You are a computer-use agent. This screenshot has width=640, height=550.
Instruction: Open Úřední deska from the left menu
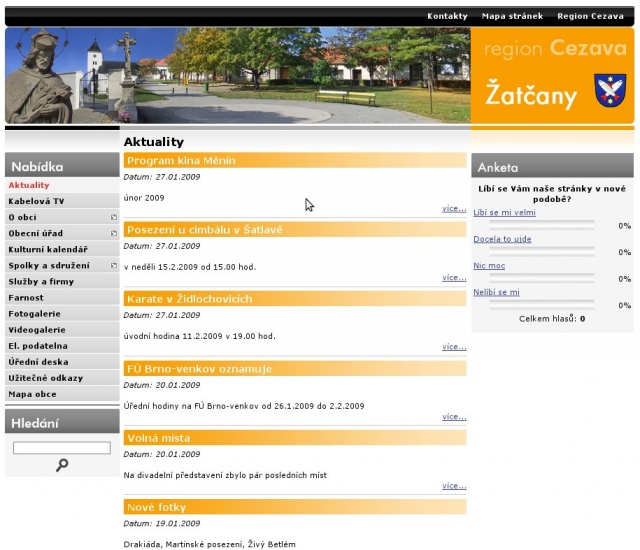point(39,362)
